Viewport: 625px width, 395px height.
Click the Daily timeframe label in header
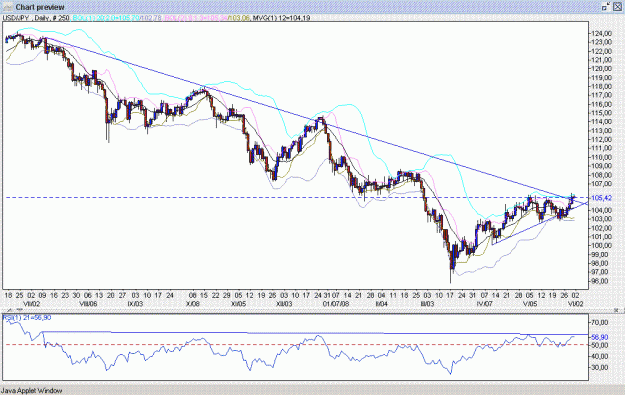43,18
